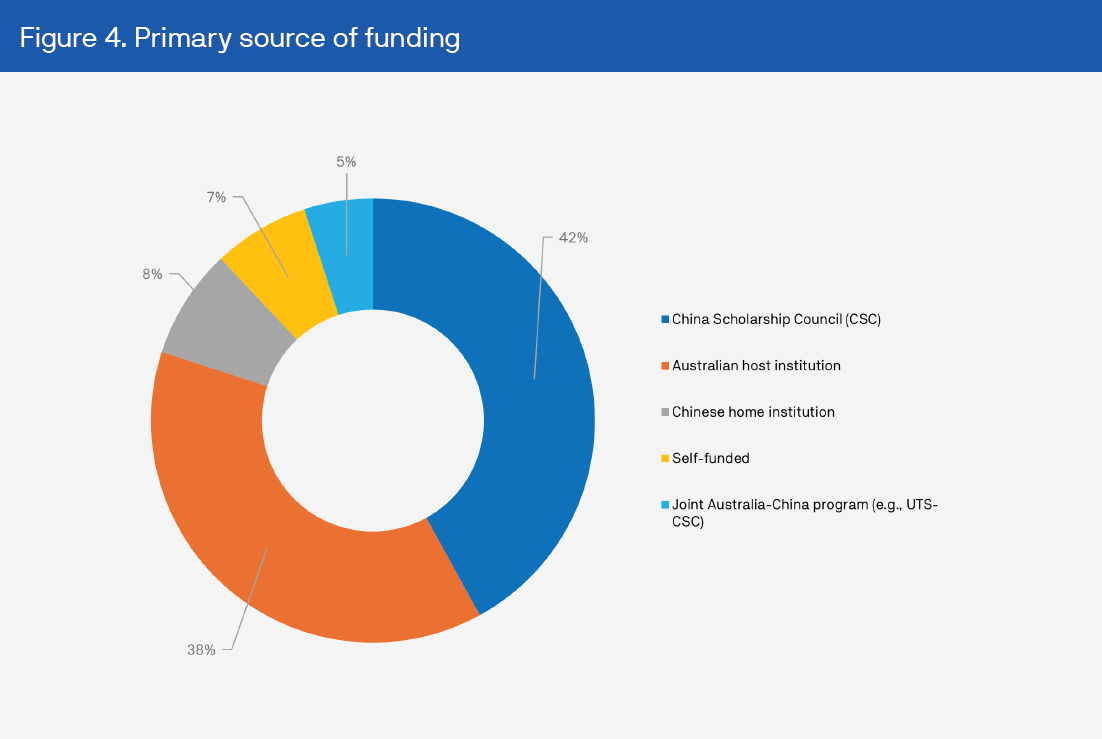The image size is (1102, 739).
Task: Click the light blue Joint Australia-China legend swatch
Action: pos(664,505)
